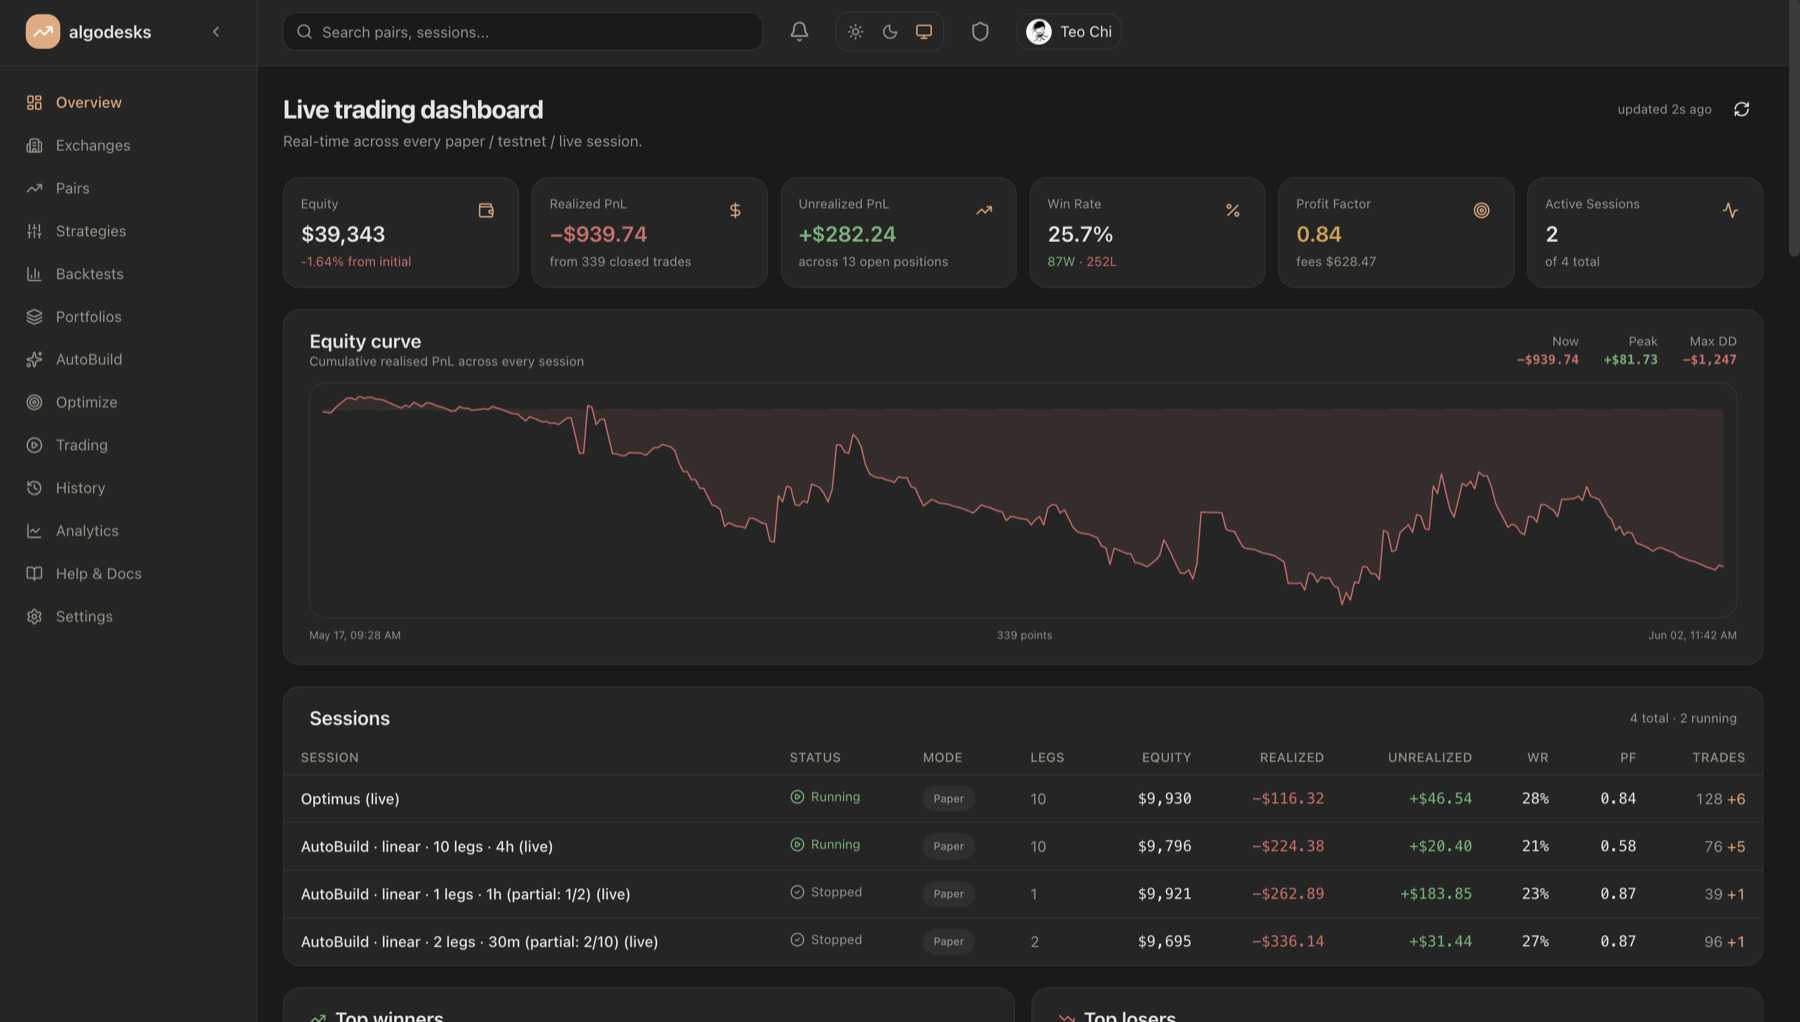The image size is (1800, 1022).
Task: Click the +$282.24 unrealized value
Action: click(x=847, y=234)
